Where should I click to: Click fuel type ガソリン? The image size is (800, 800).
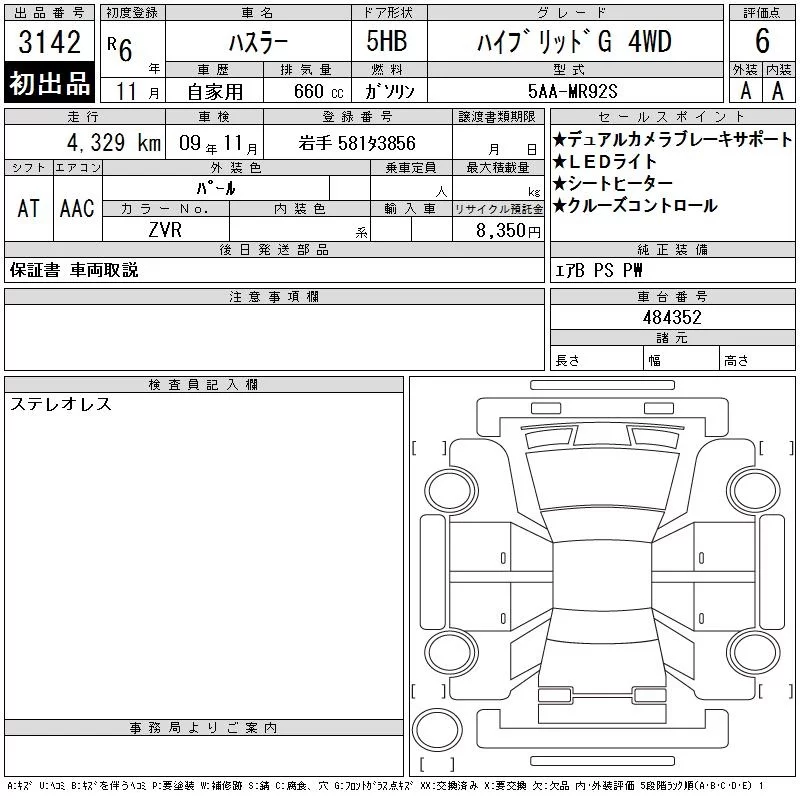click(389, 91)
